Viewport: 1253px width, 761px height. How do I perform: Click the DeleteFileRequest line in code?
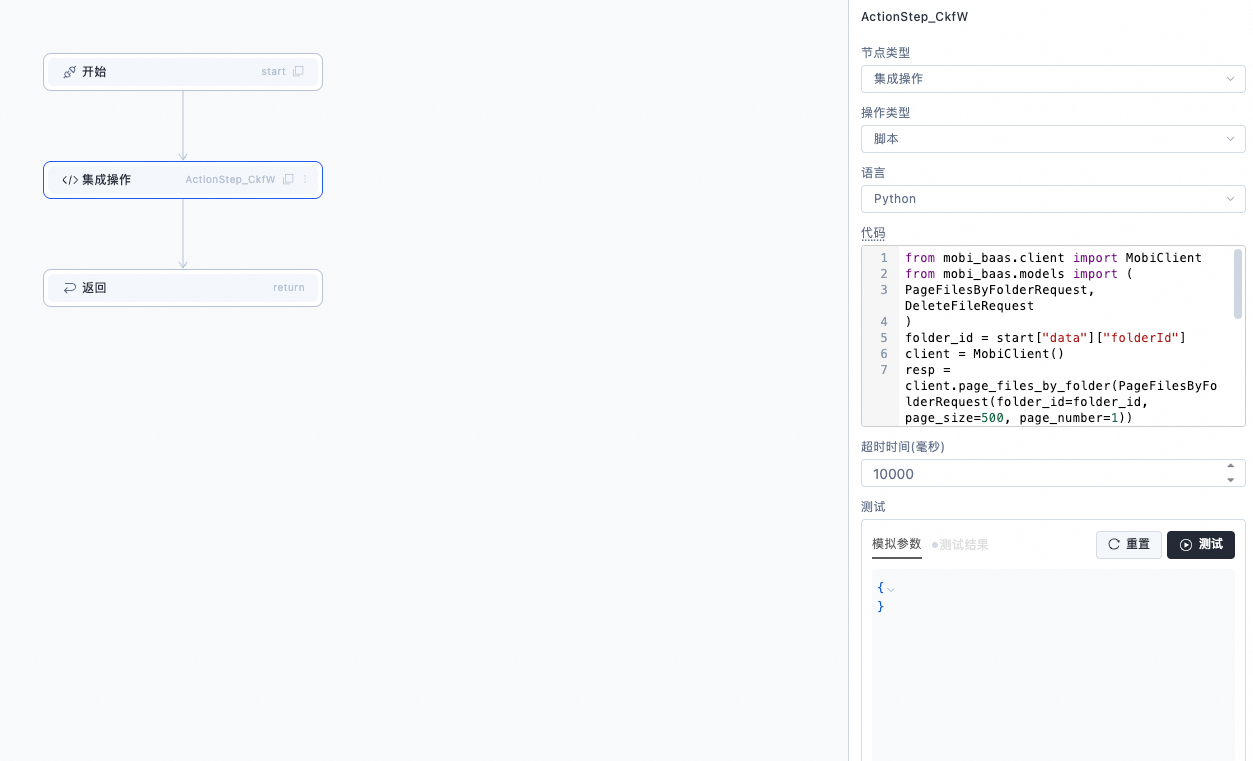point(969,306)
